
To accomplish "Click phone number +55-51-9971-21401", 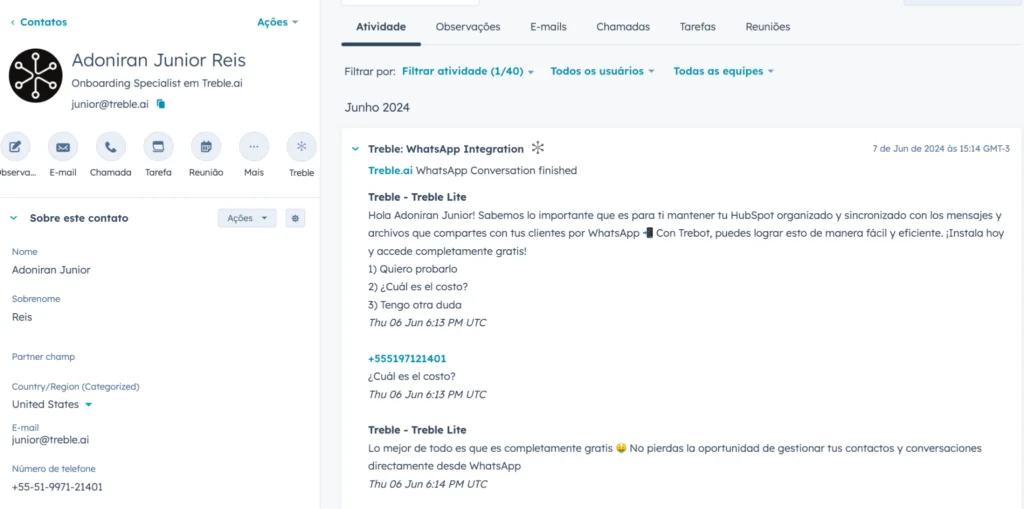I will click(x=57, y=487).
